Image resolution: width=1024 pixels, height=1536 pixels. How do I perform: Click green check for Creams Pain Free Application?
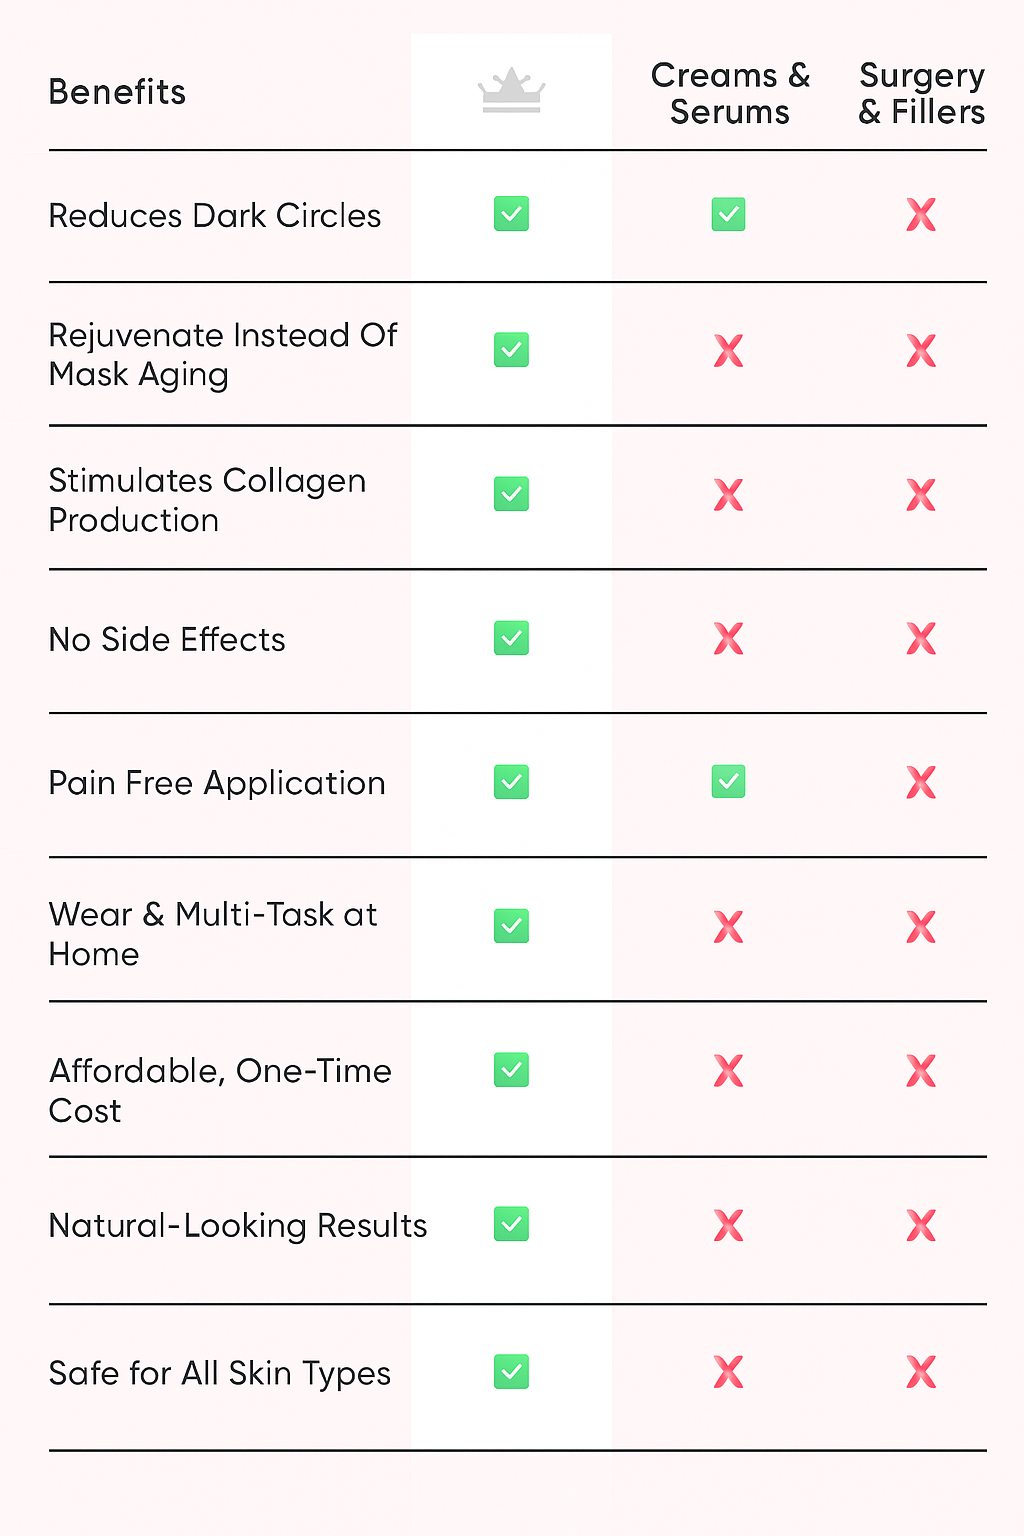[x=728, y=781]
